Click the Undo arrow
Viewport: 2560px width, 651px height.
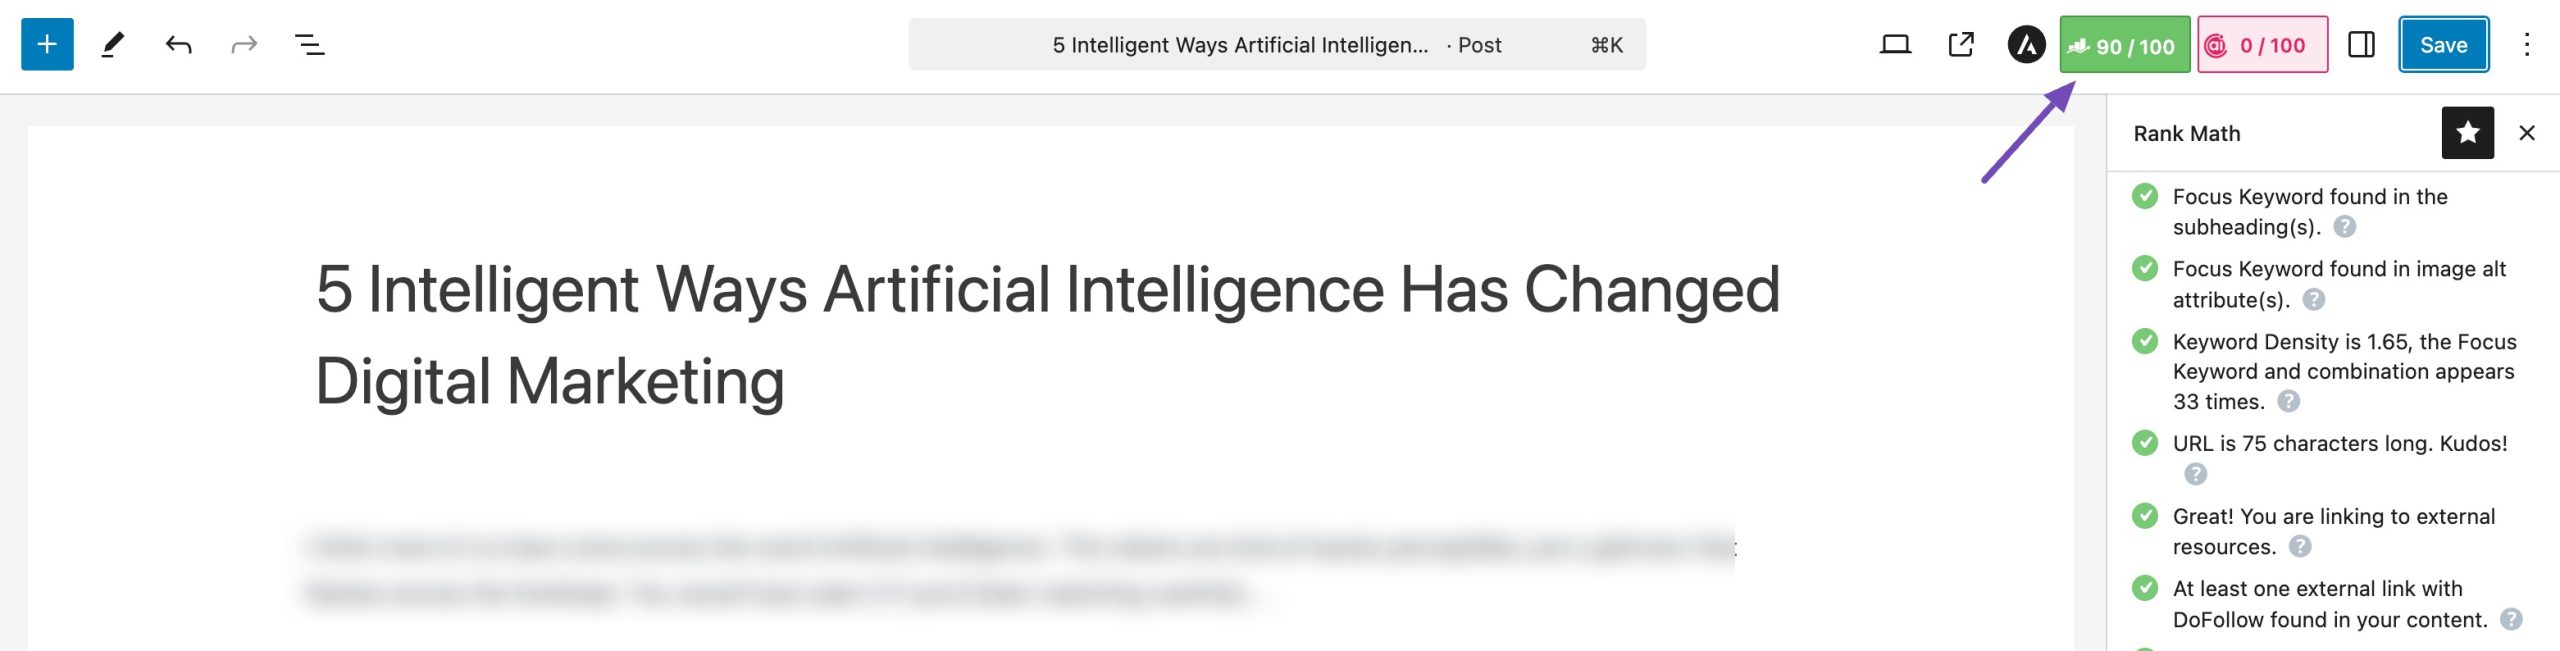click(178, 44)
